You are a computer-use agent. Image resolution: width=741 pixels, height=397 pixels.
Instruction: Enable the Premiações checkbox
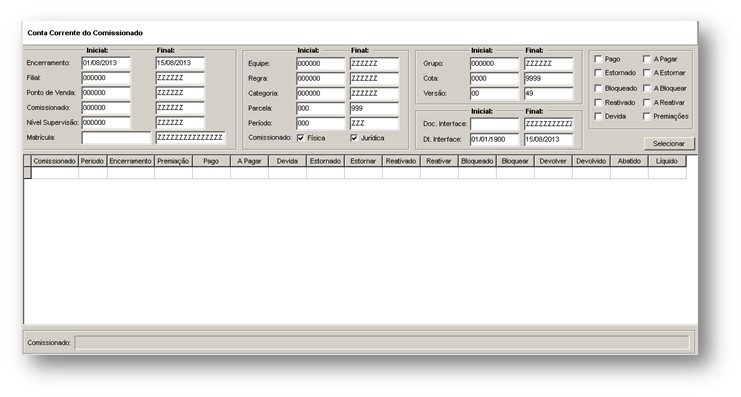tap(647, 116)
